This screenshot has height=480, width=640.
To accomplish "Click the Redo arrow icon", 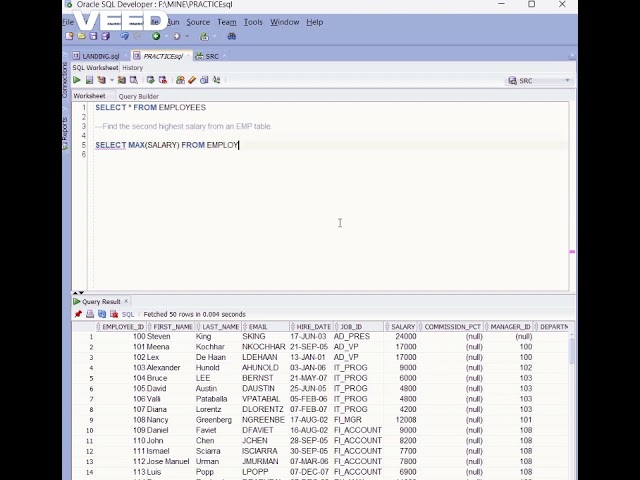I will point(137,36).
